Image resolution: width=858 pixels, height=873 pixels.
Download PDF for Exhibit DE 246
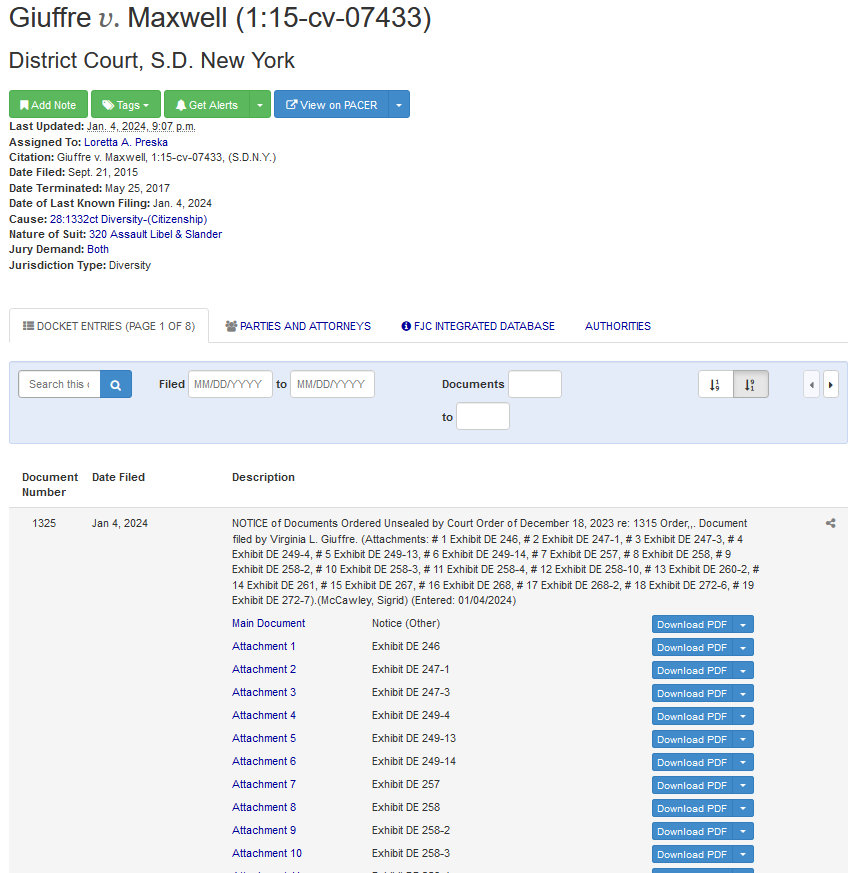pyautogui.click(x=692, y=647)
